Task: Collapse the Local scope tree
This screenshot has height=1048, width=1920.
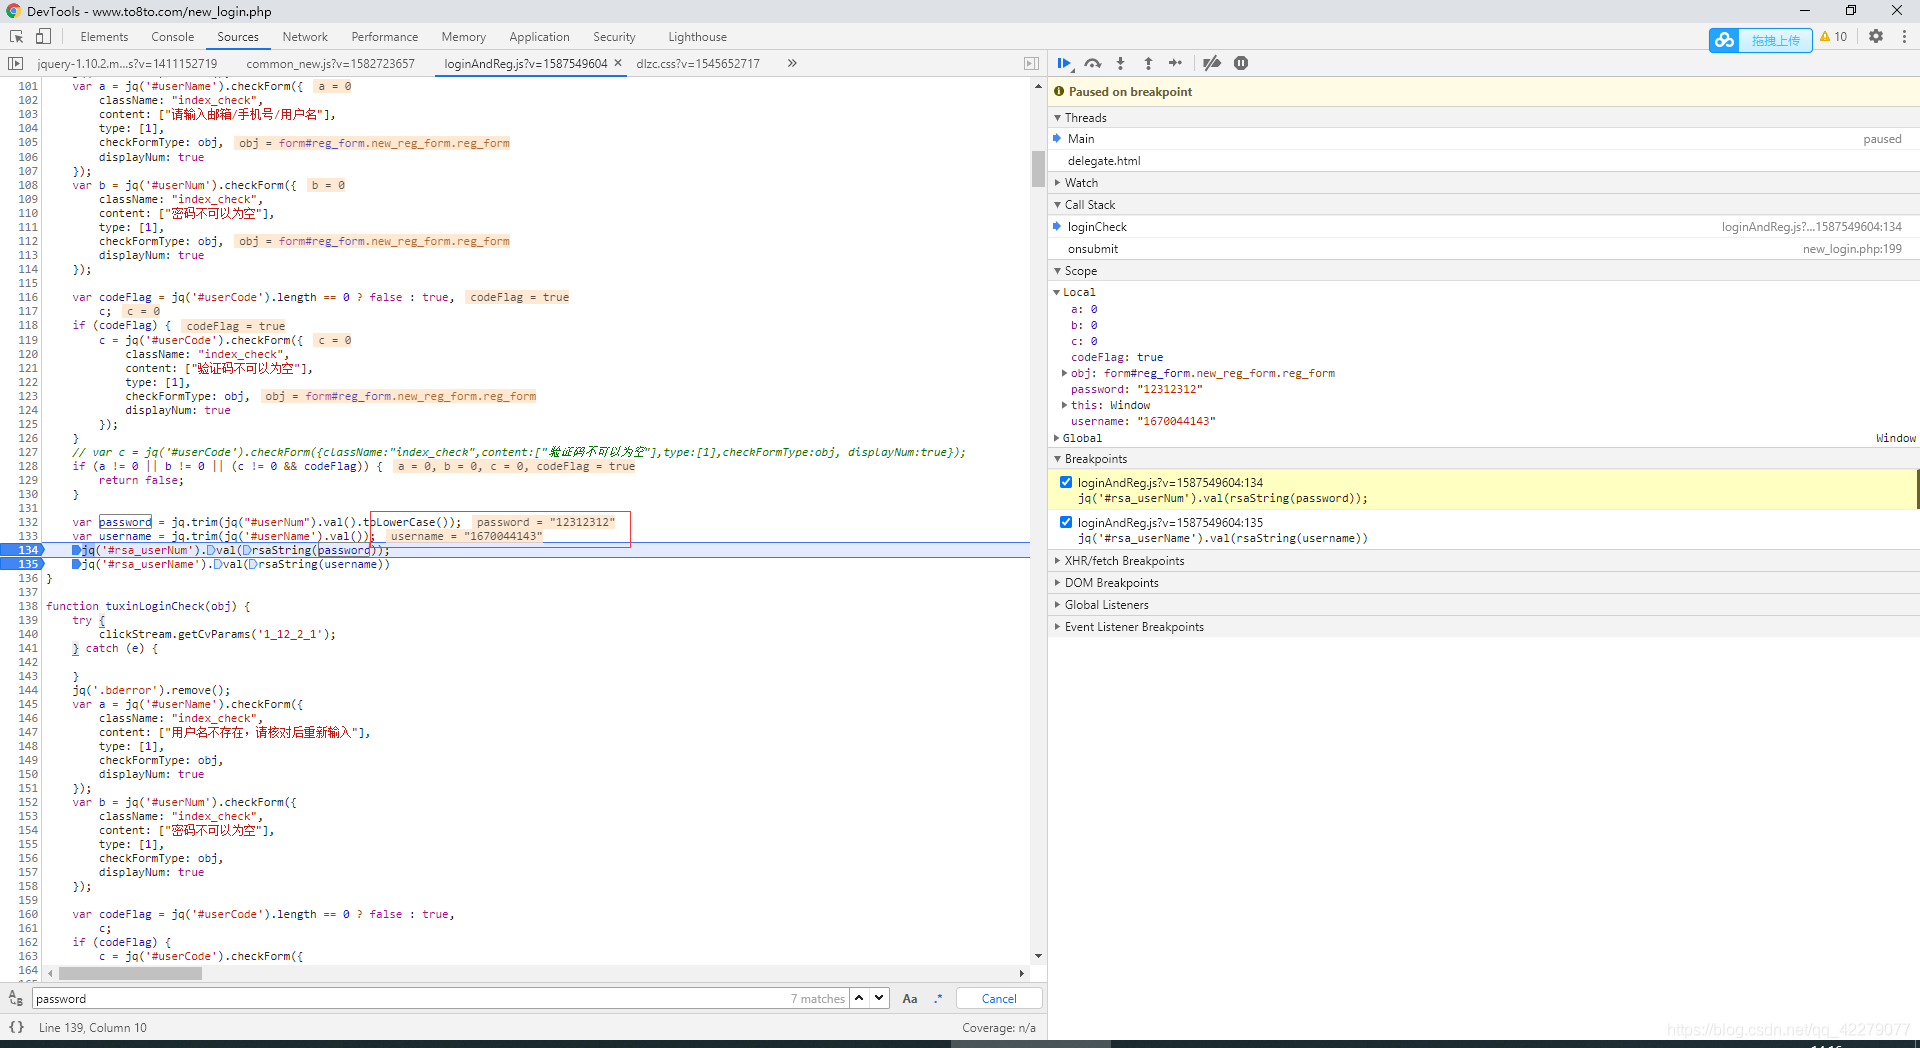Action: pyautogui.click(x=1057, y=292)
